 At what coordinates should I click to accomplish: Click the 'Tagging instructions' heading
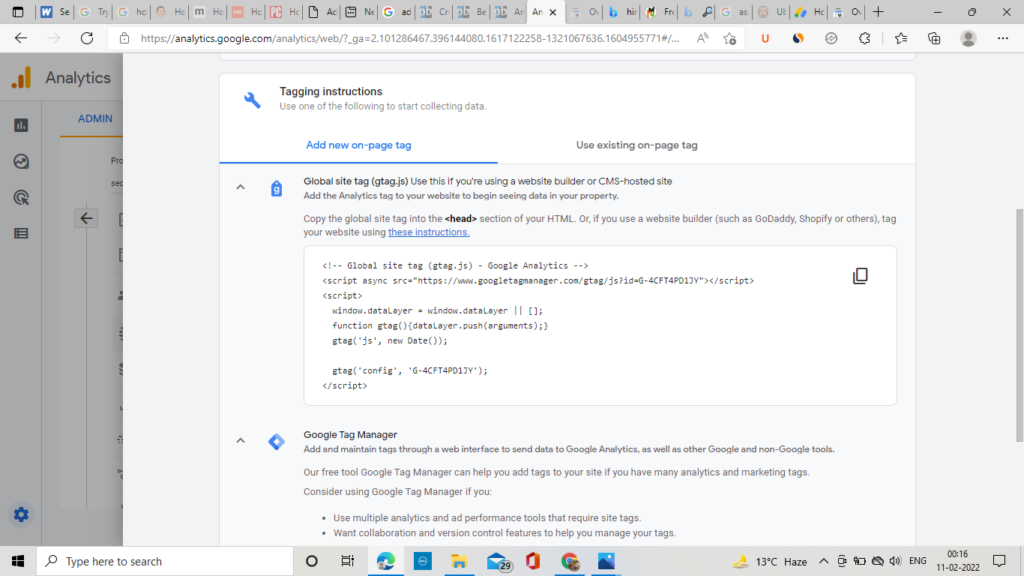tap(330, 91)
